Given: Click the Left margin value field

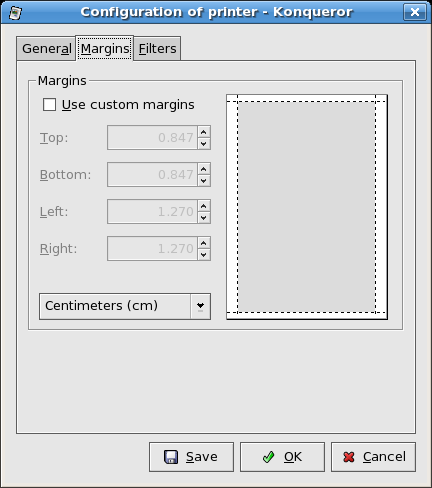Looking at the screenshot, I should tap(153, 212).
